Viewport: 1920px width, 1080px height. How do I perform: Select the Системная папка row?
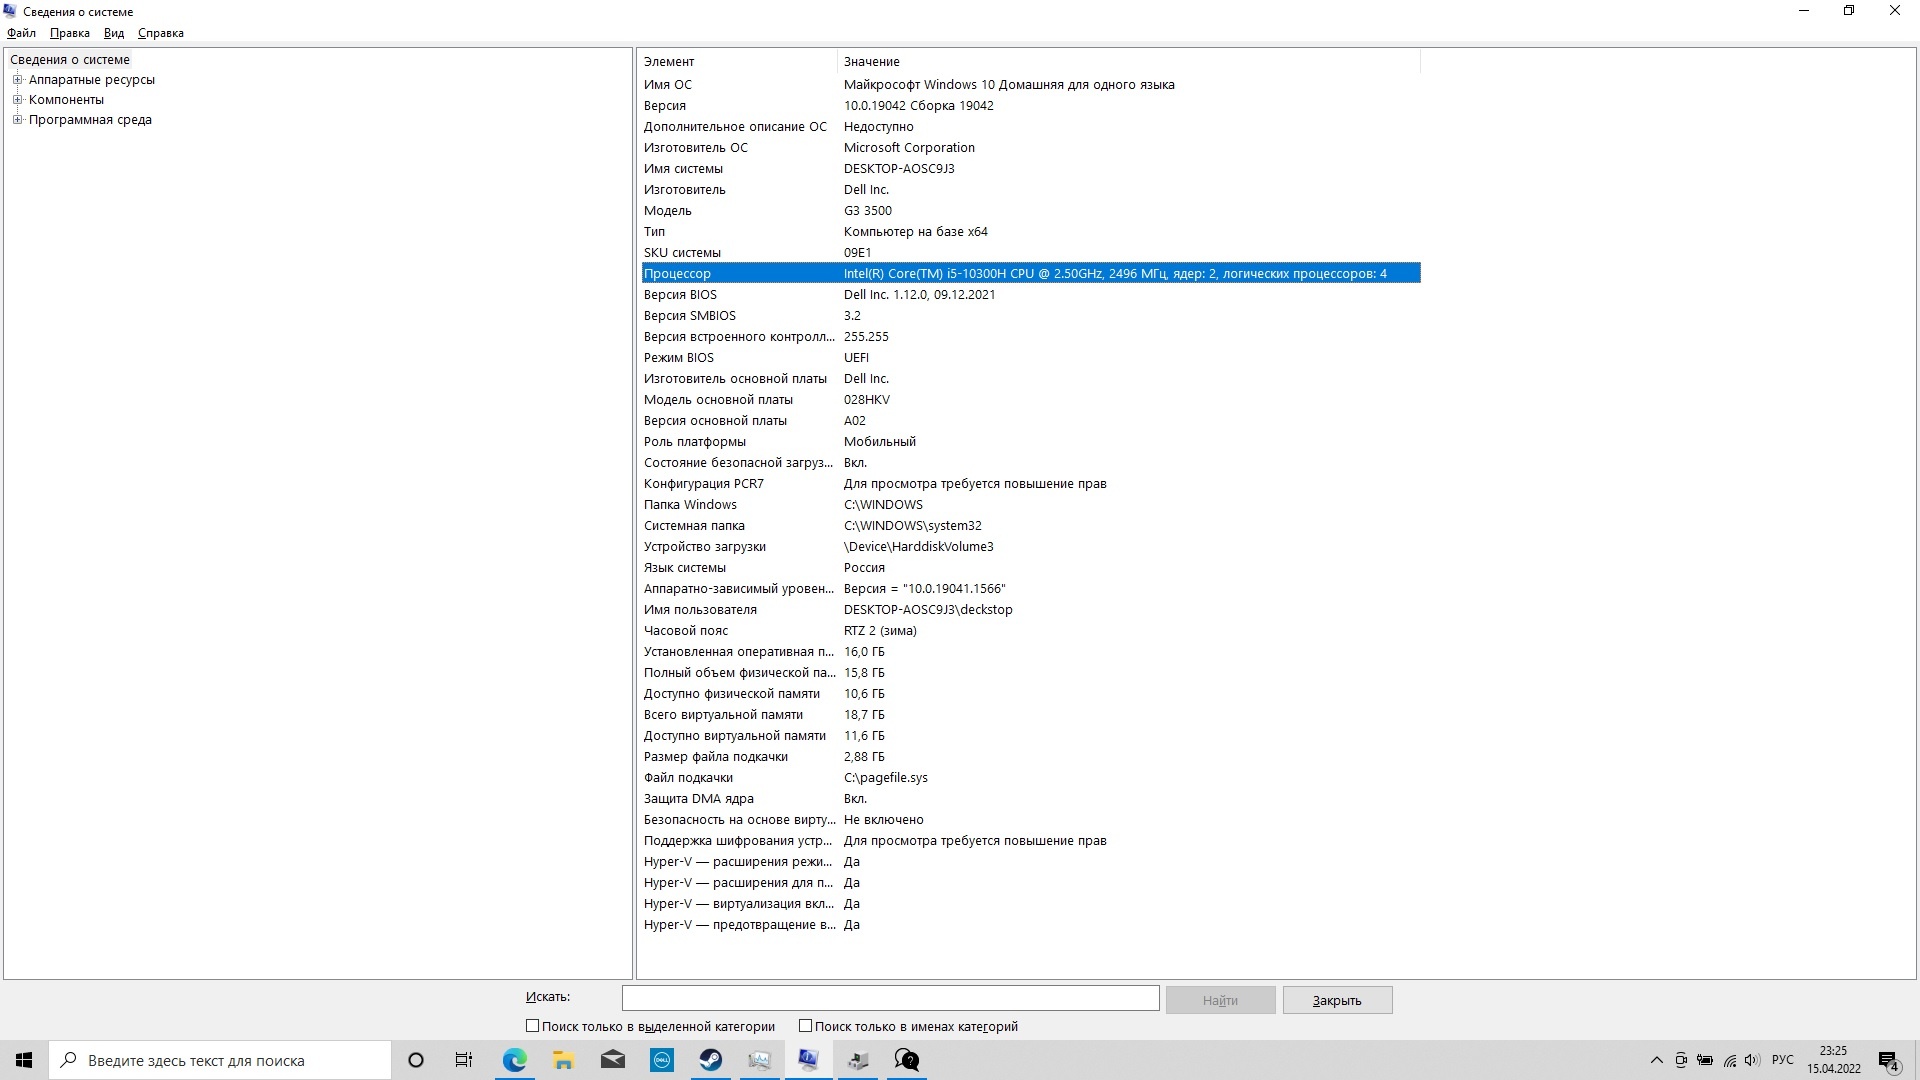[x=1030, y=526]
